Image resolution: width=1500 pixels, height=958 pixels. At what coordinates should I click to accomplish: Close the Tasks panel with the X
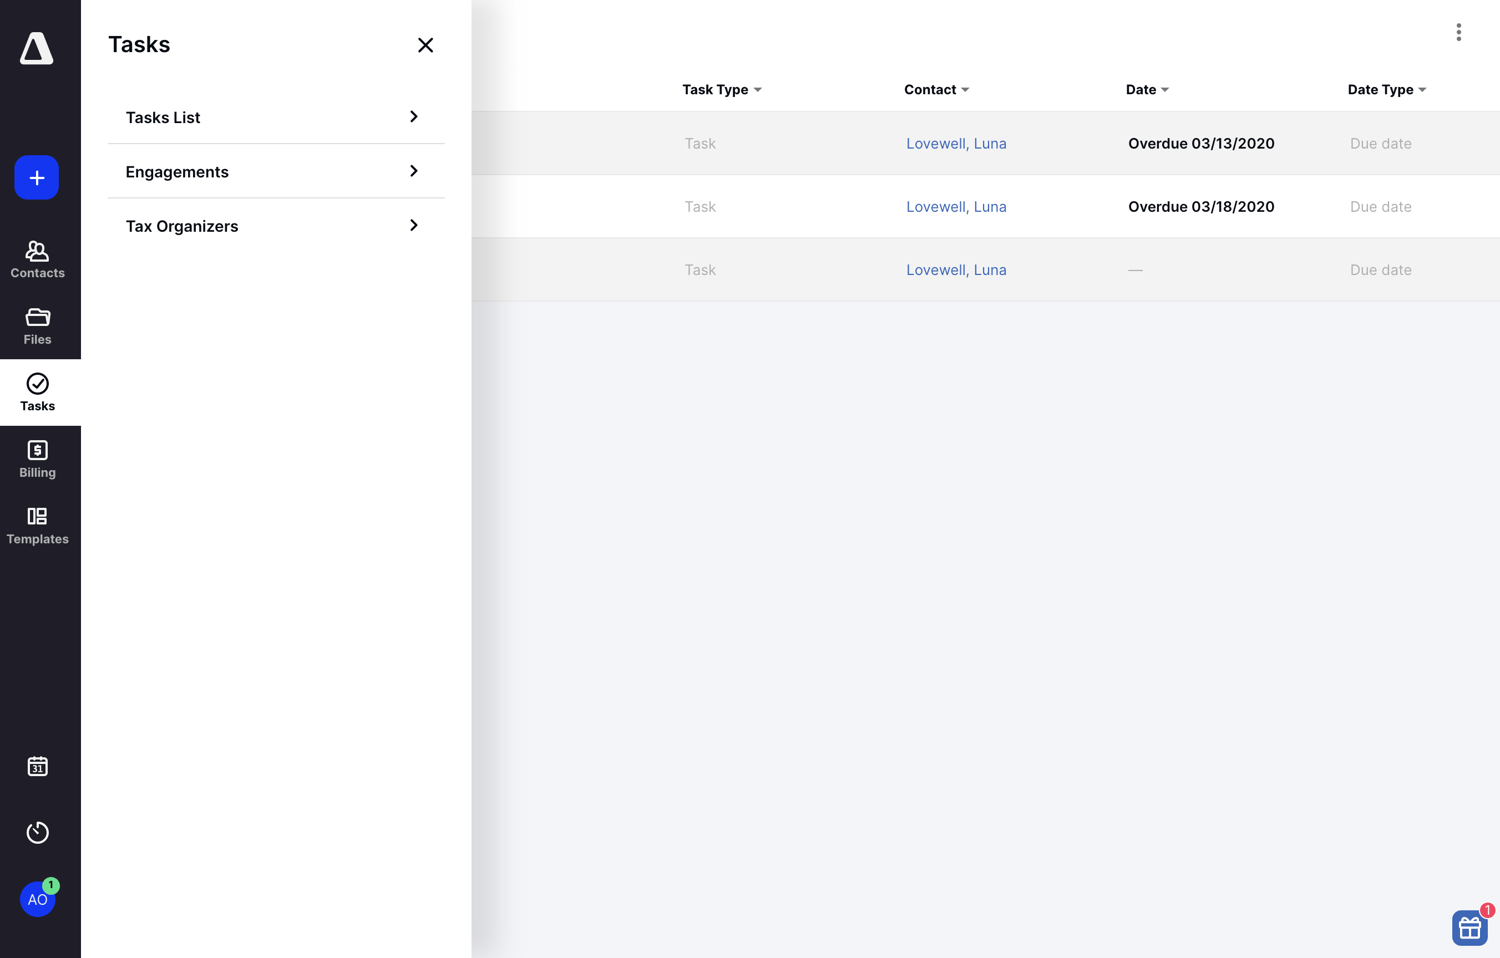(x=425, y=45)
